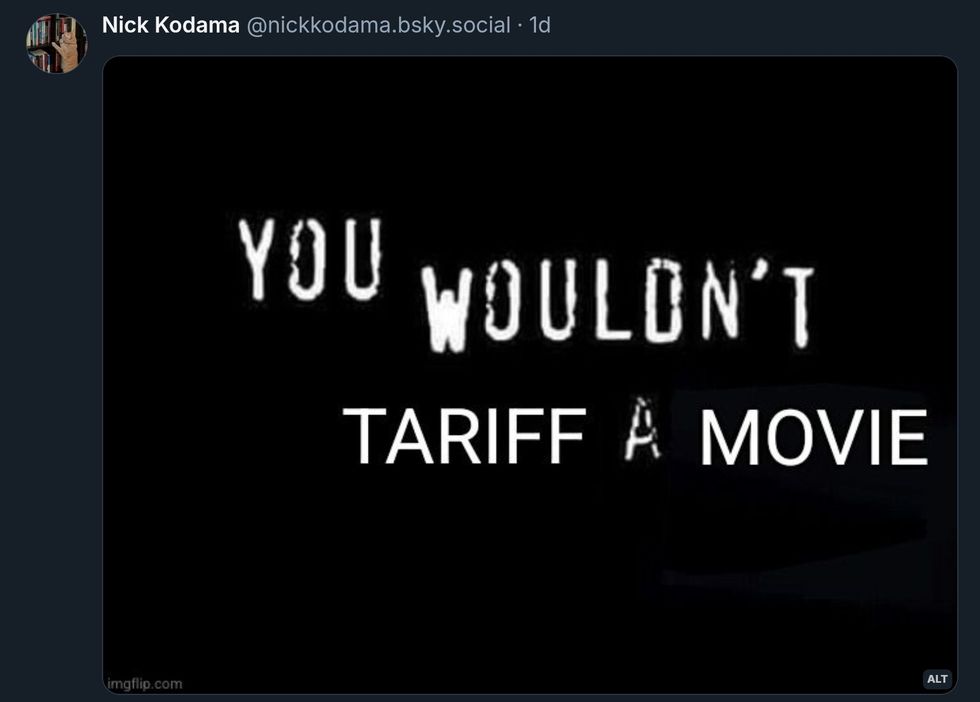
Task: Click the final T in WOULDN'T
Action: [x=793, y=306]
